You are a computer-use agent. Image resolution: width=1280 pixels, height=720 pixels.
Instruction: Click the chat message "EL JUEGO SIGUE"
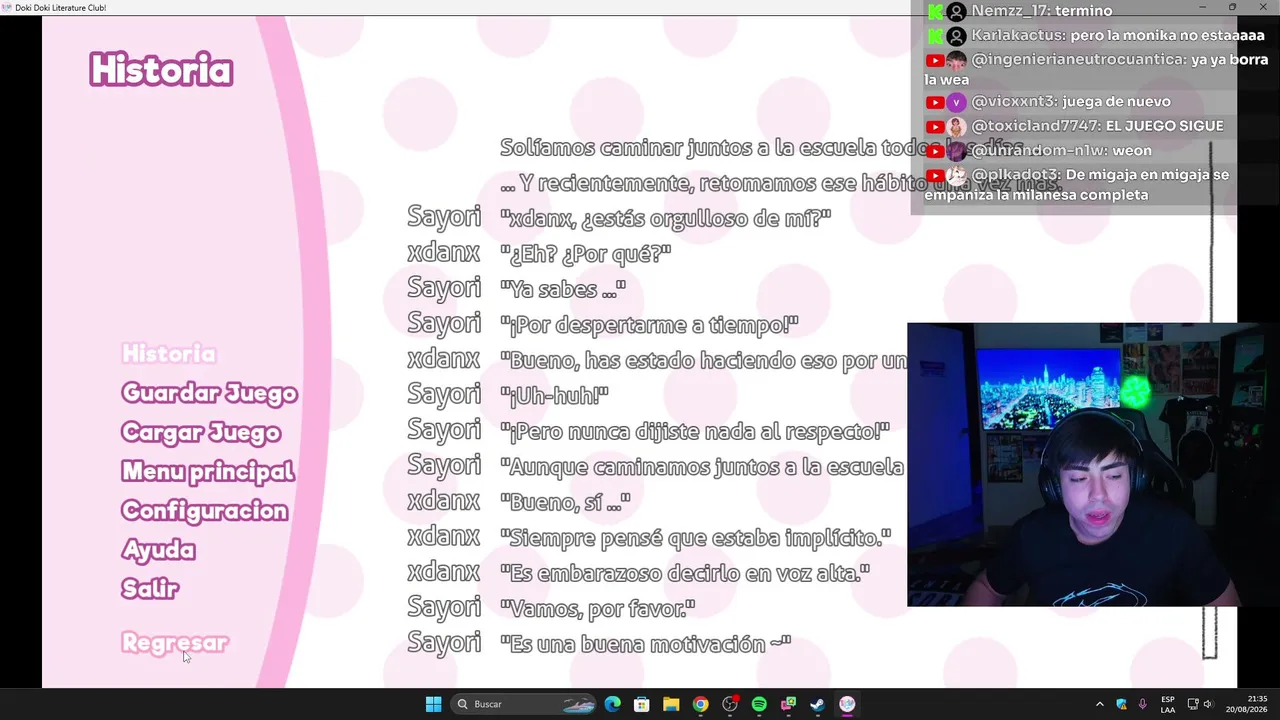[x=1164, y=126]
